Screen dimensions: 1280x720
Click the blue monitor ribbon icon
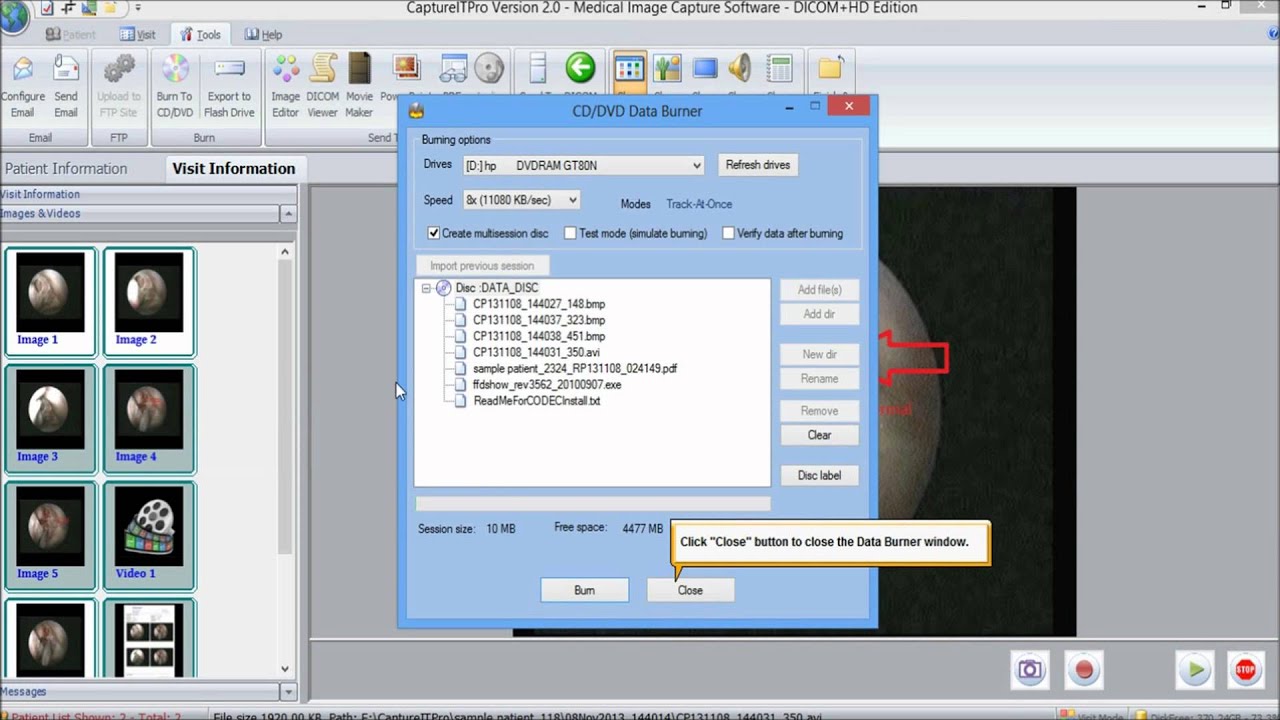point(705,69)
